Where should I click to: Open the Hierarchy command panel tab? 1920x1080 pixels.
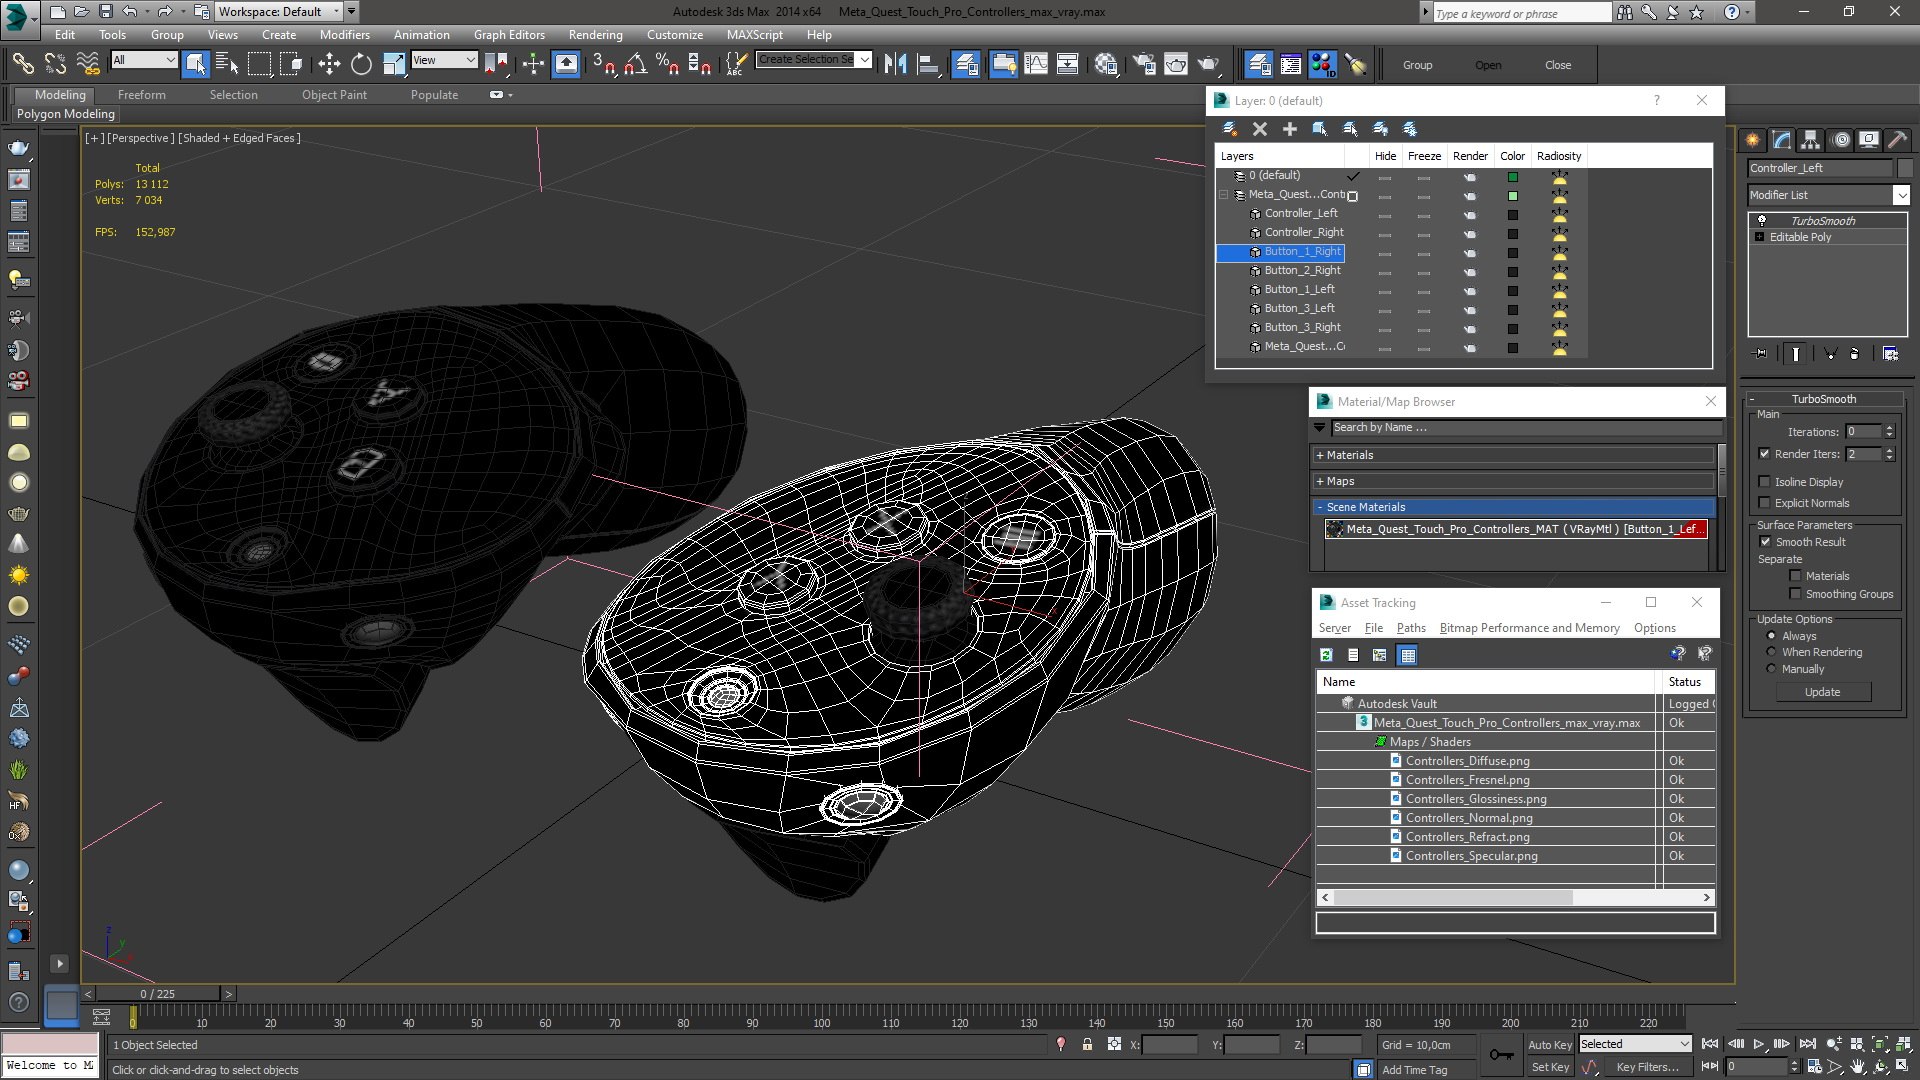pos(1810,140)
